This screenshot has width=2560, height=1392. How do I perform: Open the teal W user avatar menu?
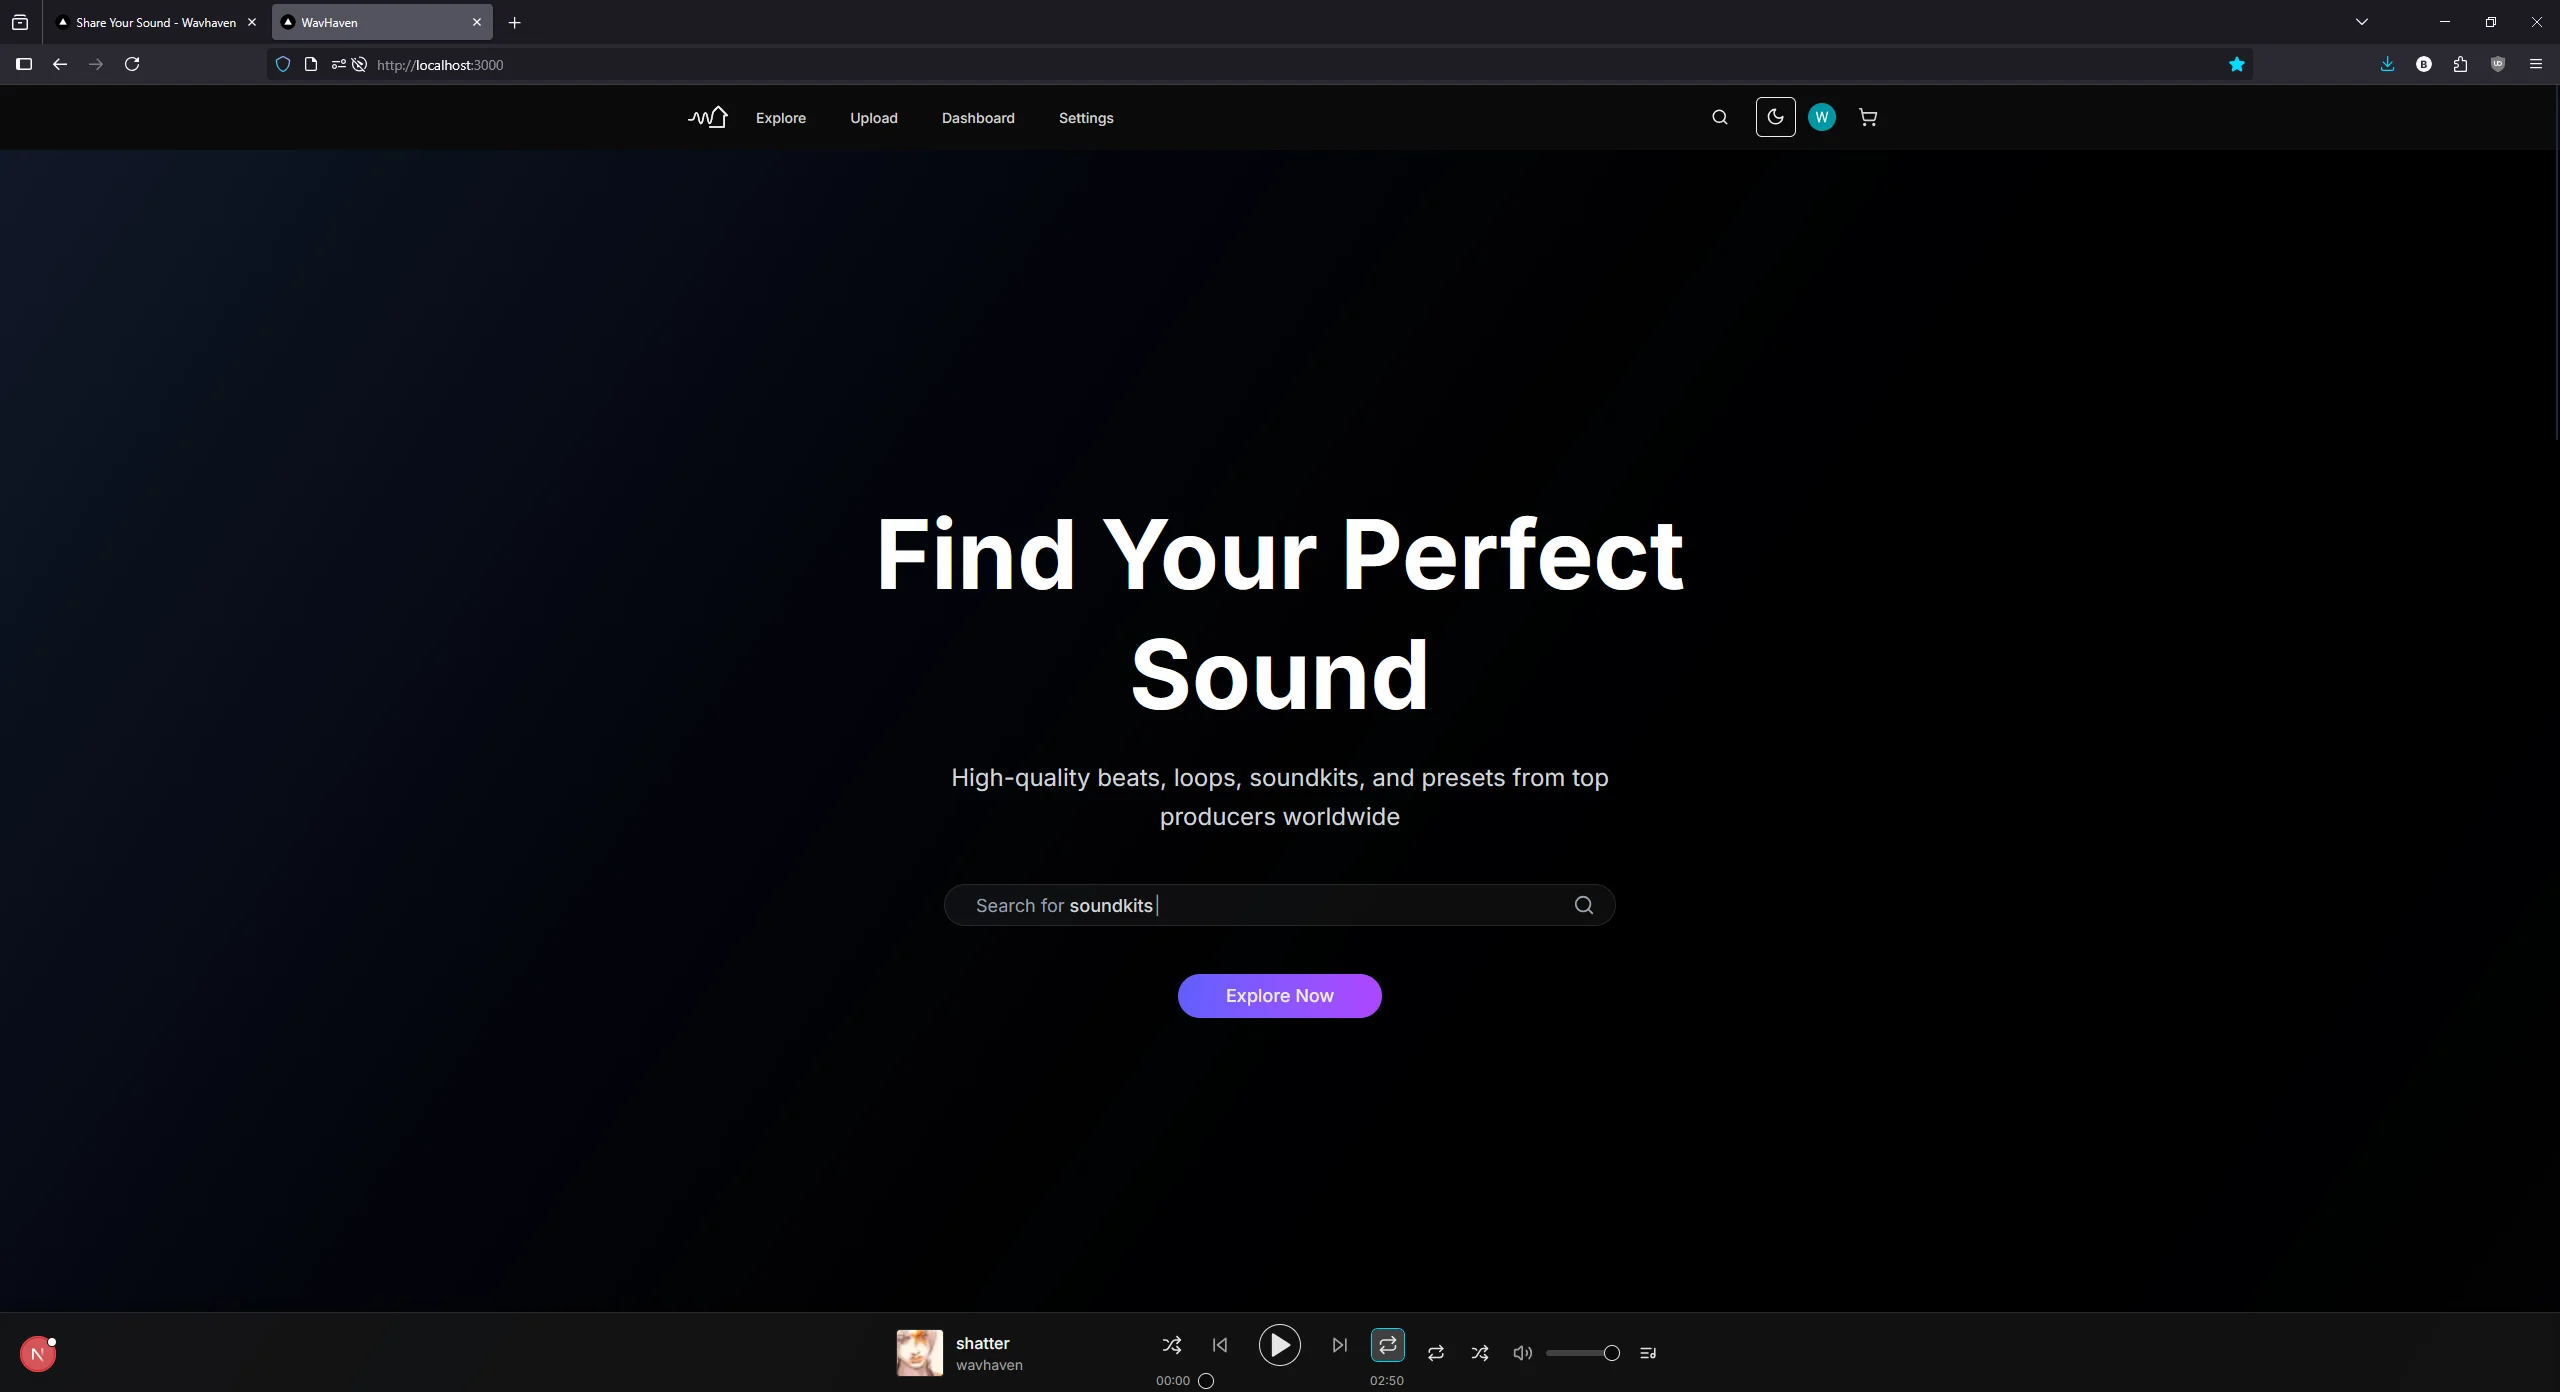pyautogui.click(x=1821, y=117)
